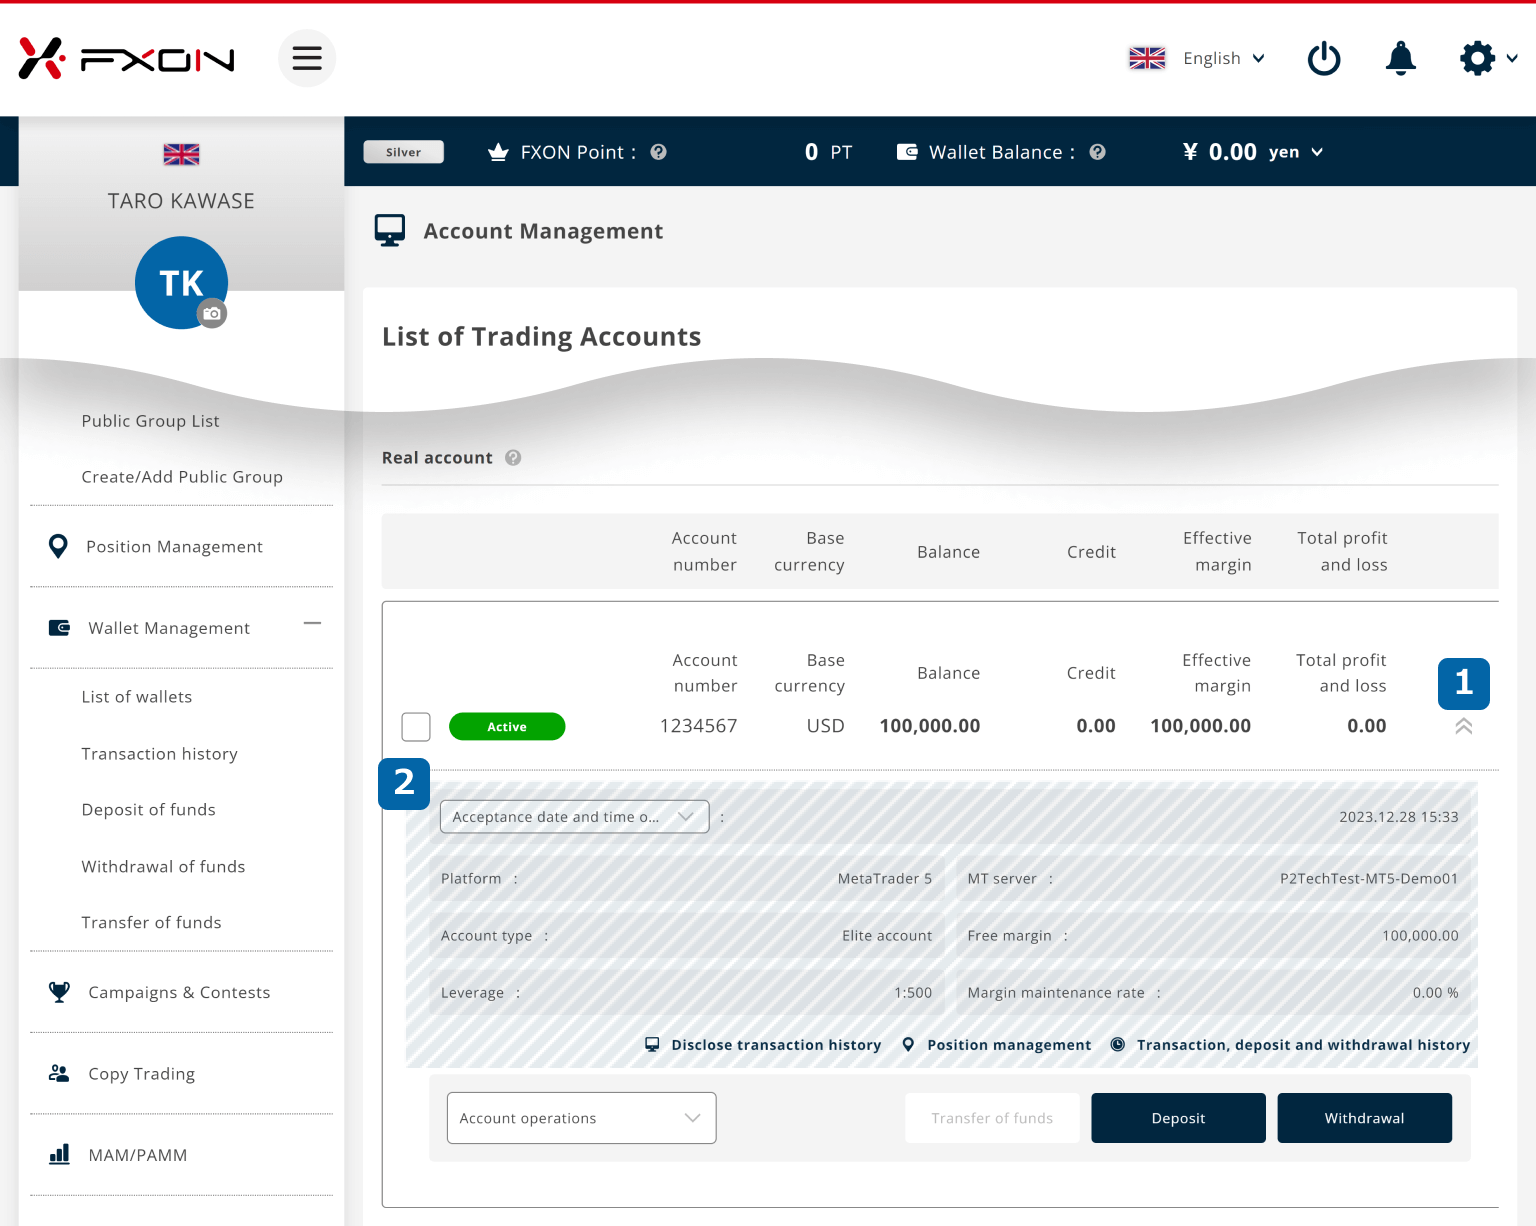Viewport: 1536px width, 1226px height.
Task: Click the UK flag language icon
Action: tap(1147, 58)
